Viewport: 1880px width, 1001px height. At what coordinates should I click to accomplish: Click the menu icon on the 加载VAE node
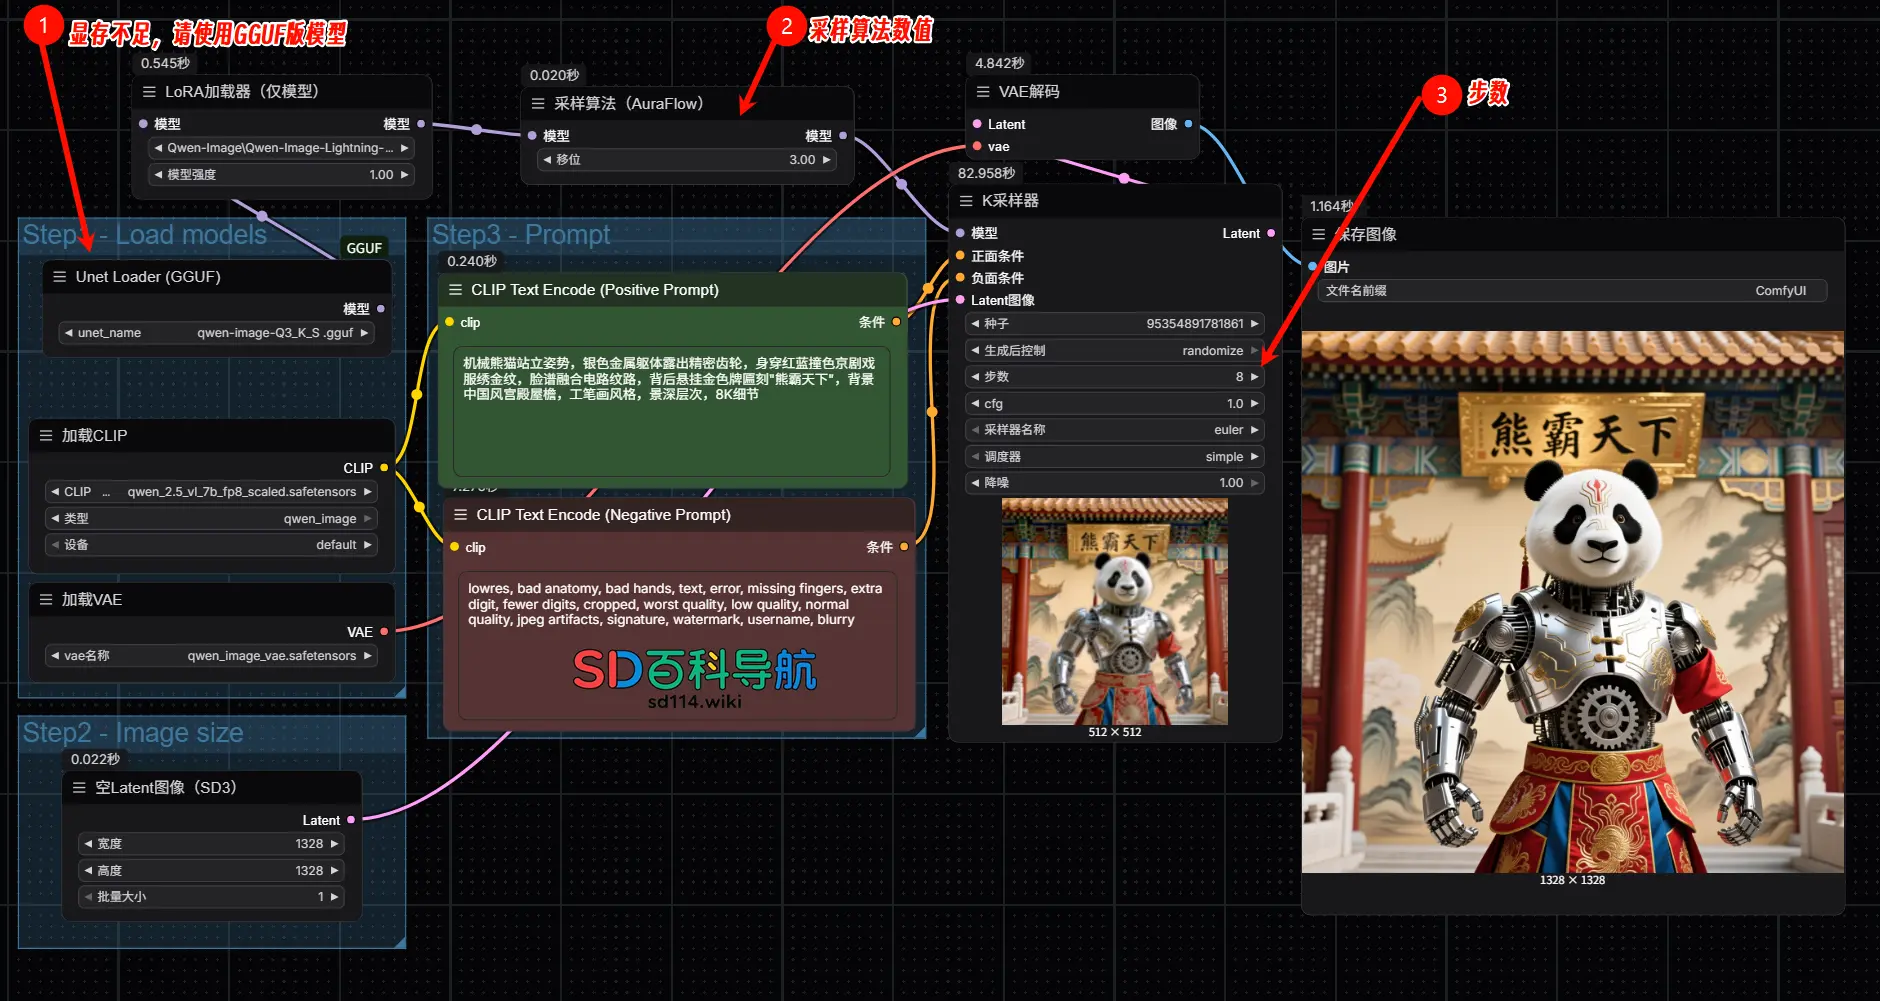[44, 599]
